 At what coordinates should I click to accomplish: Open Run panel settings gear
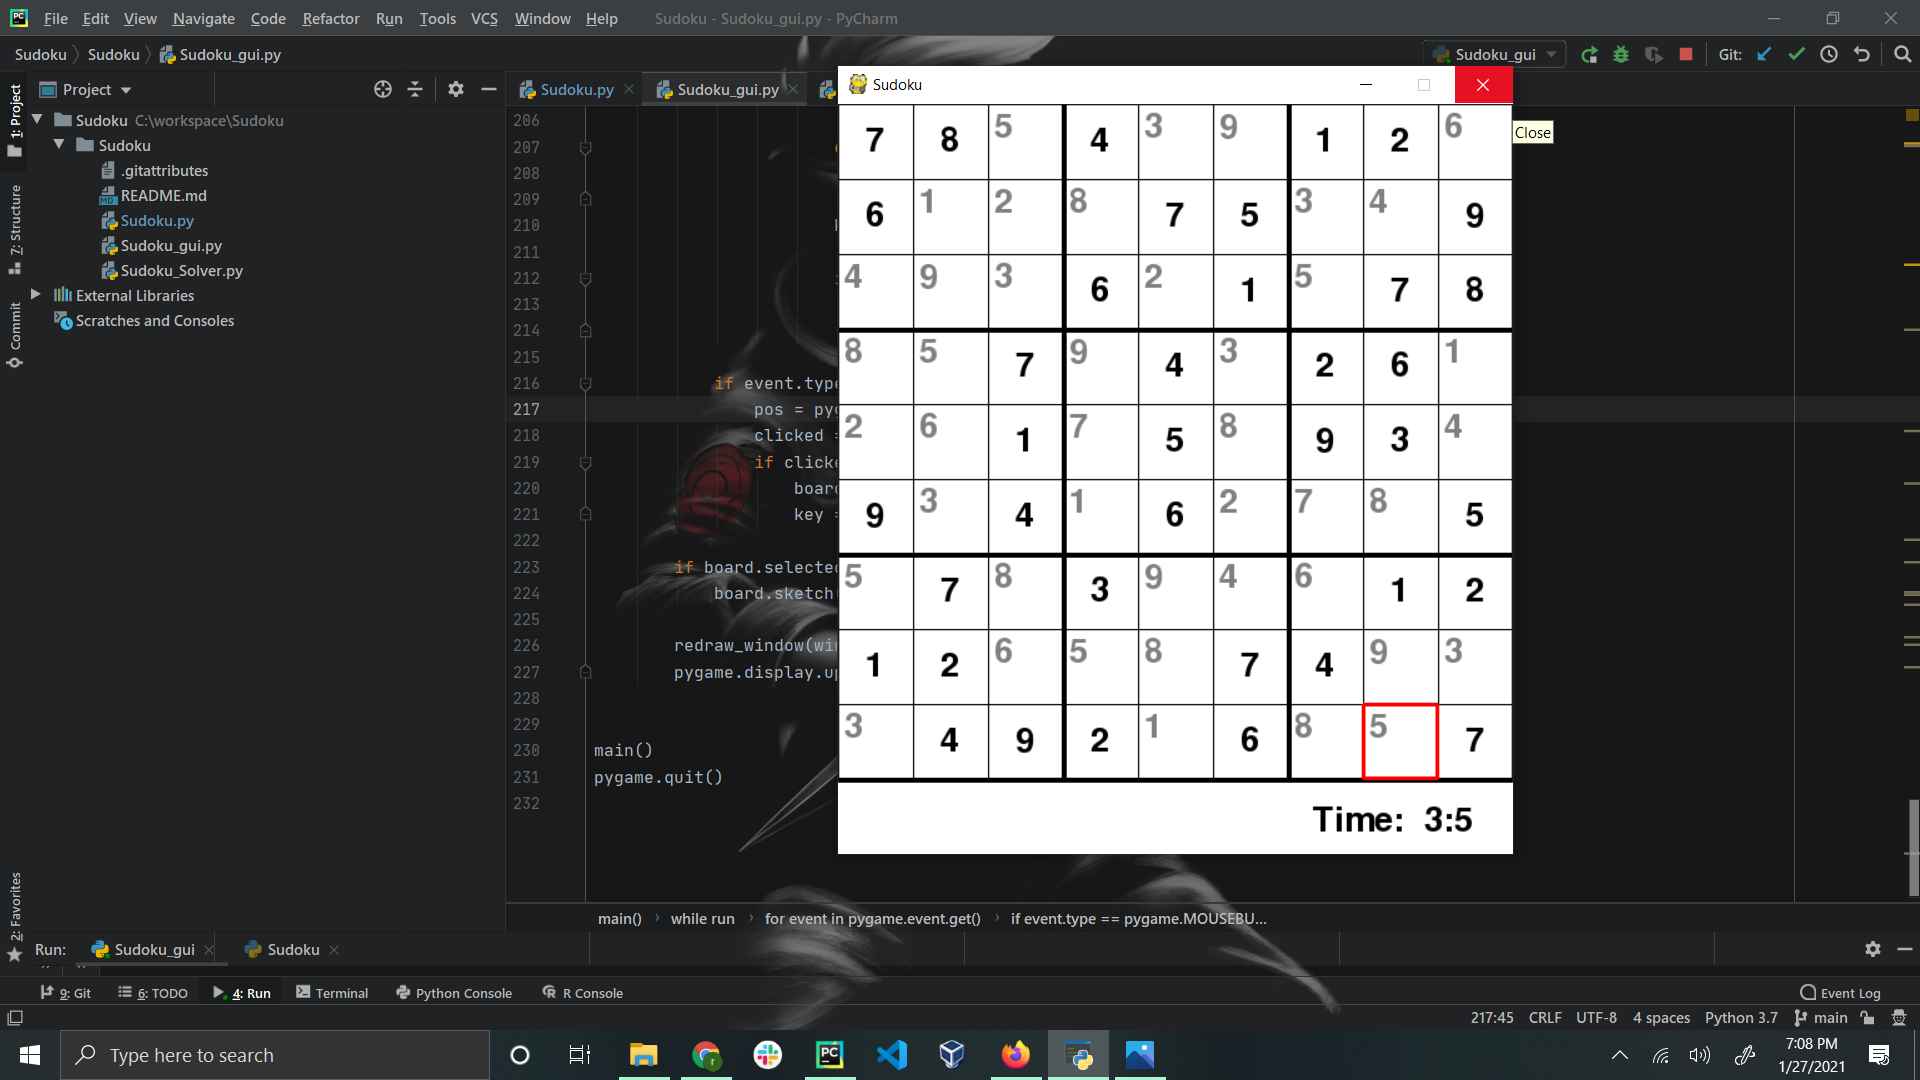point(1872,949)
